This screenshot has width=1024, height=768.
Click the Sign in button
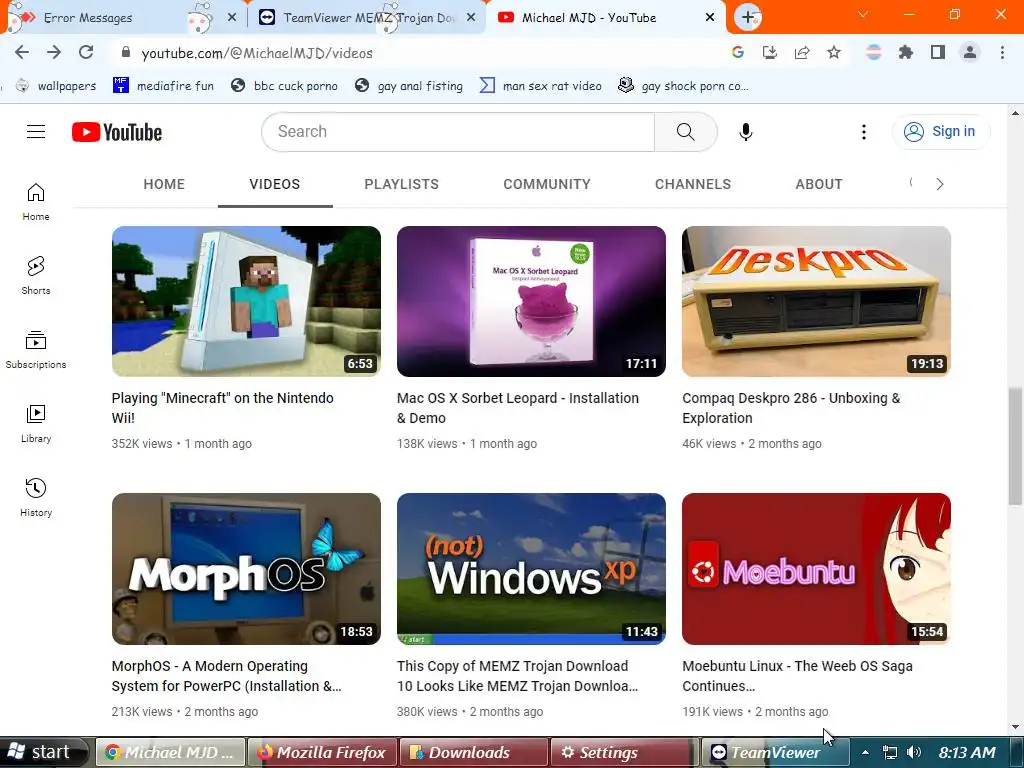(940, 132)
